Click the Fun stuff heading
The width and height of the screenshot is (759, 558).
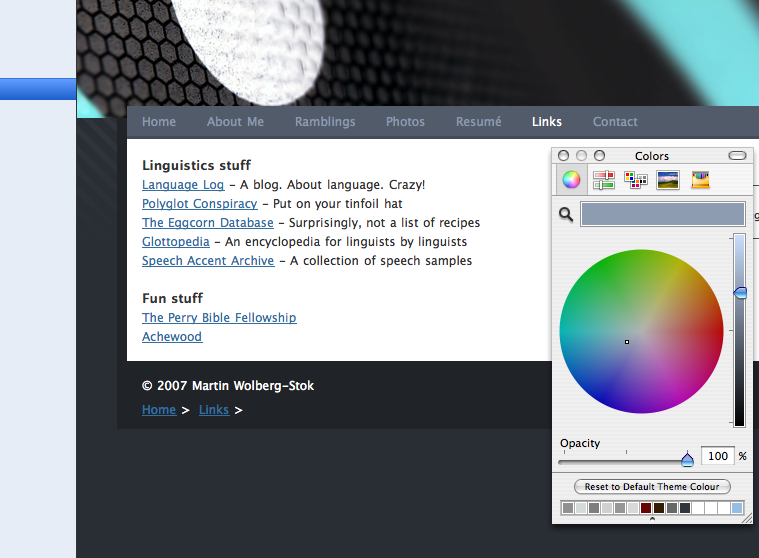pos(172,298)
